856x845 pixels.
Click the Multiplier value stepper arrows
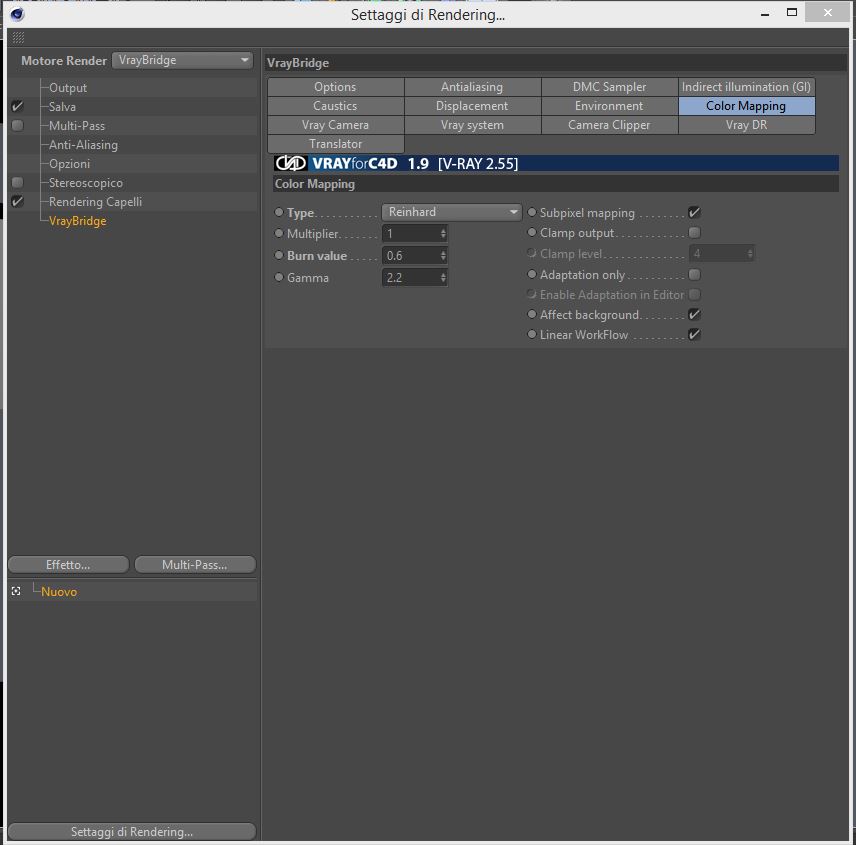(443, 234)
